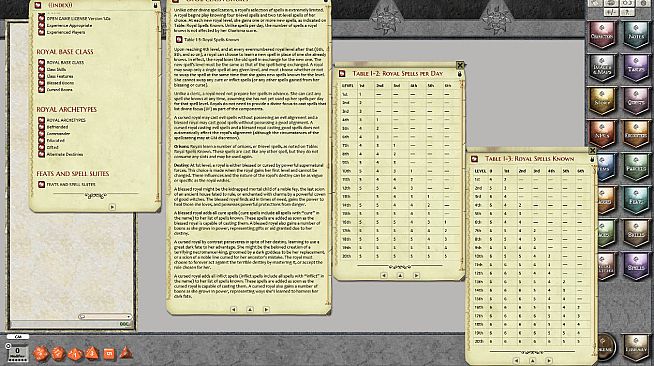Viewport: 654px width, 366px height.
Task: Toggle lock on Table 1-3 window
Action: 592,159
